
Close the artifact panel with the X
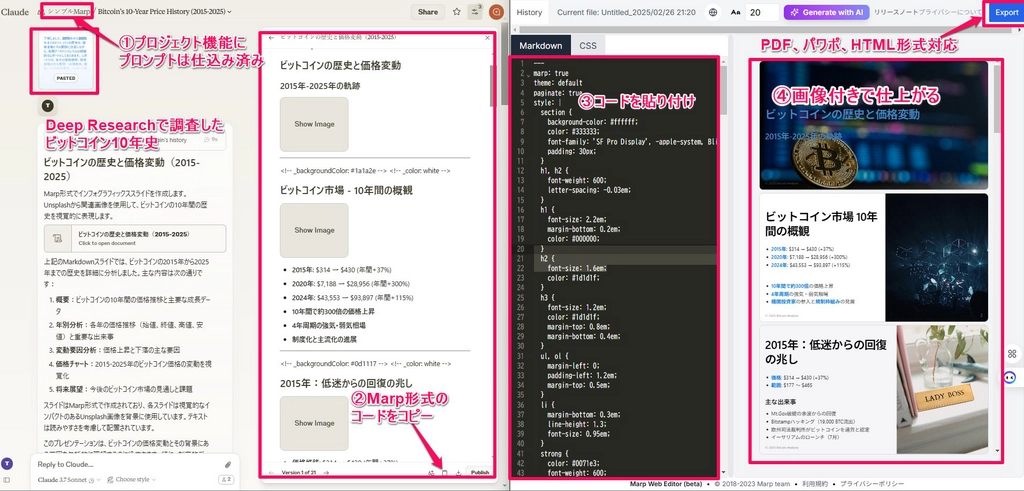point(487,38)
